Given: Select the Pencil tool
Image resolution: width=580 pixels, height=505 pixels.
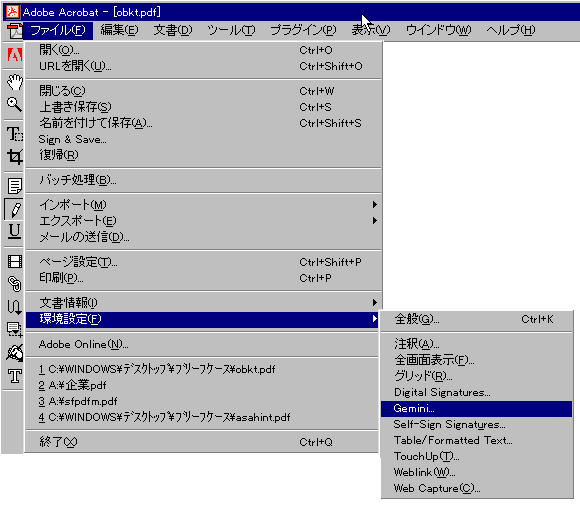Looking at the screenshot, I should point(15,209).
